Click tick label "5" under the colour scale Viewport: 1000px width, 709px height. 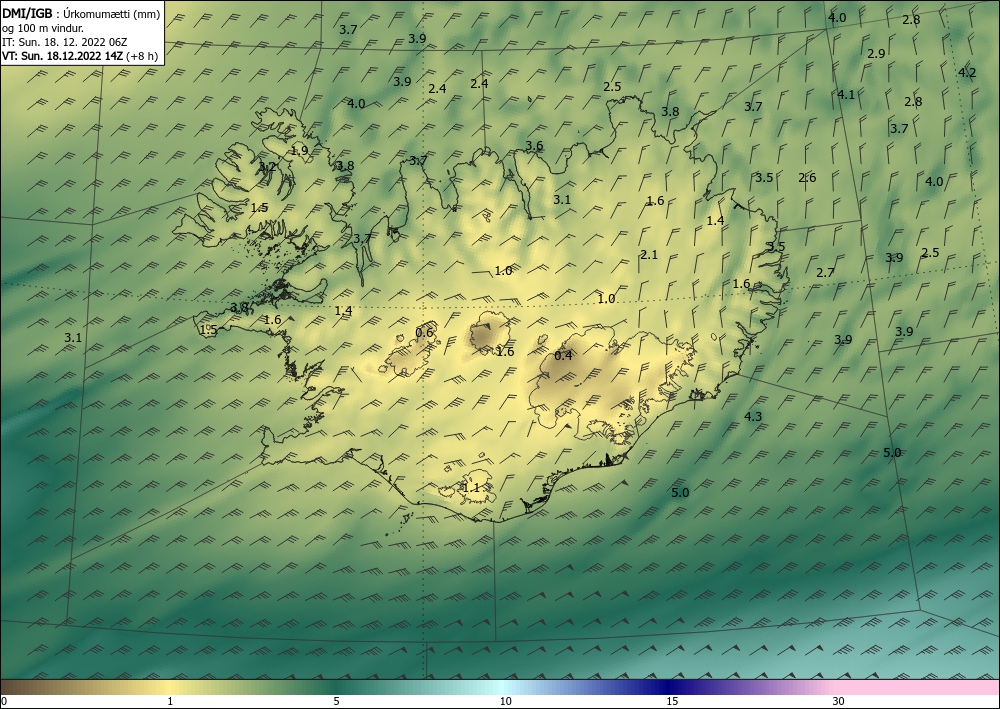336,702
